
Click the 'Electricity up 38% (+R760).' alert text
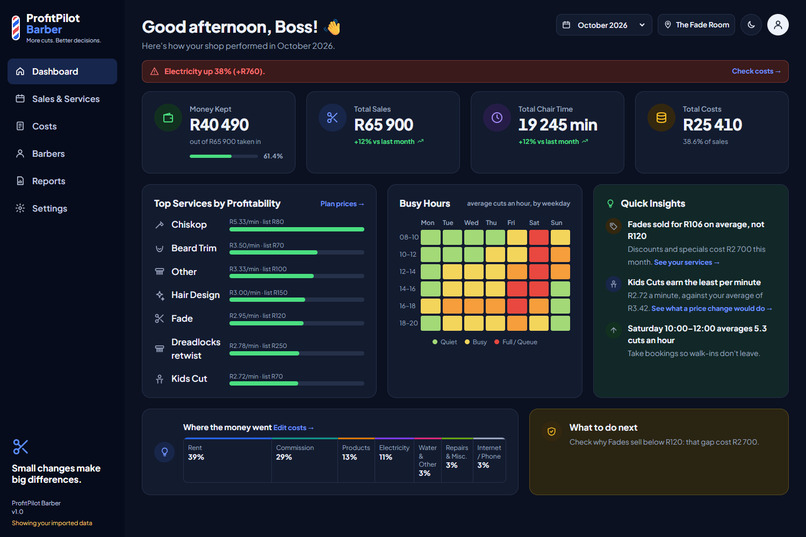[x=214, y=71]
